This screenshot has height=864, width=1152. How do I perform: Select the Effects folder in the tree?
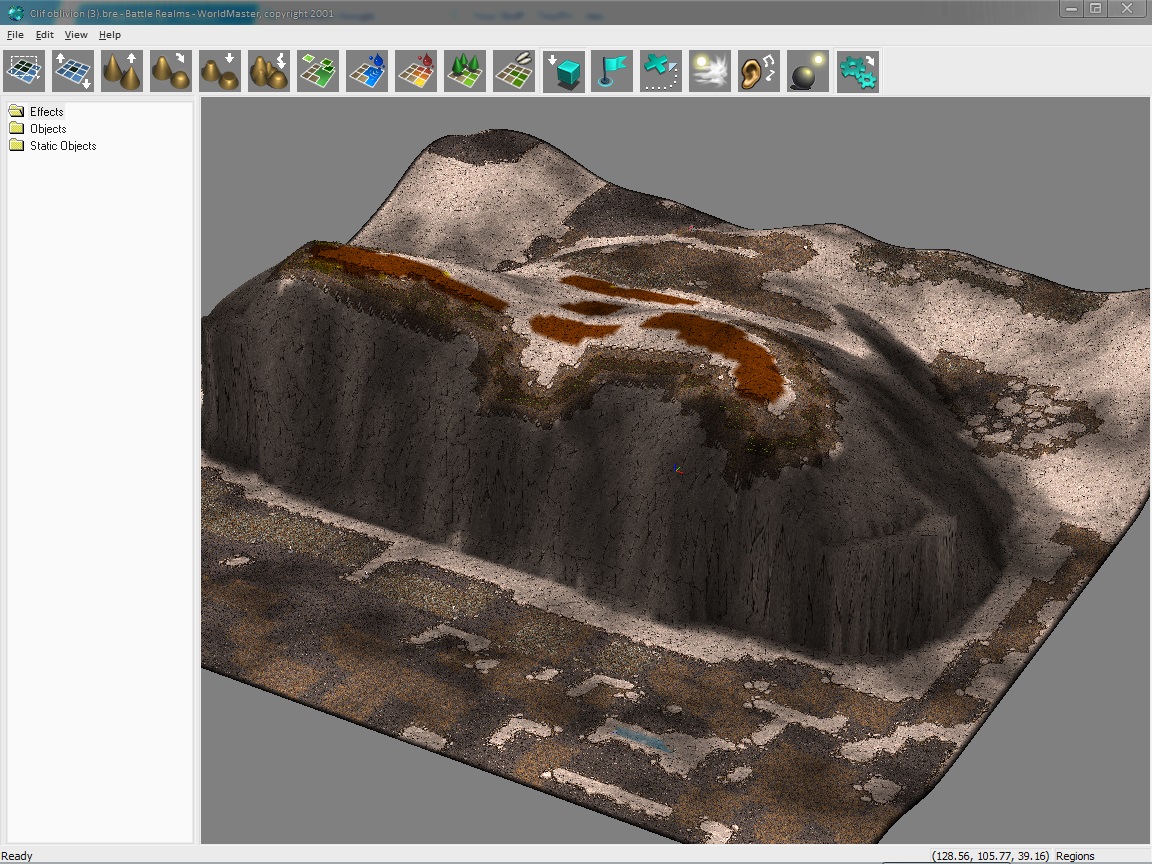coord(46,112)
